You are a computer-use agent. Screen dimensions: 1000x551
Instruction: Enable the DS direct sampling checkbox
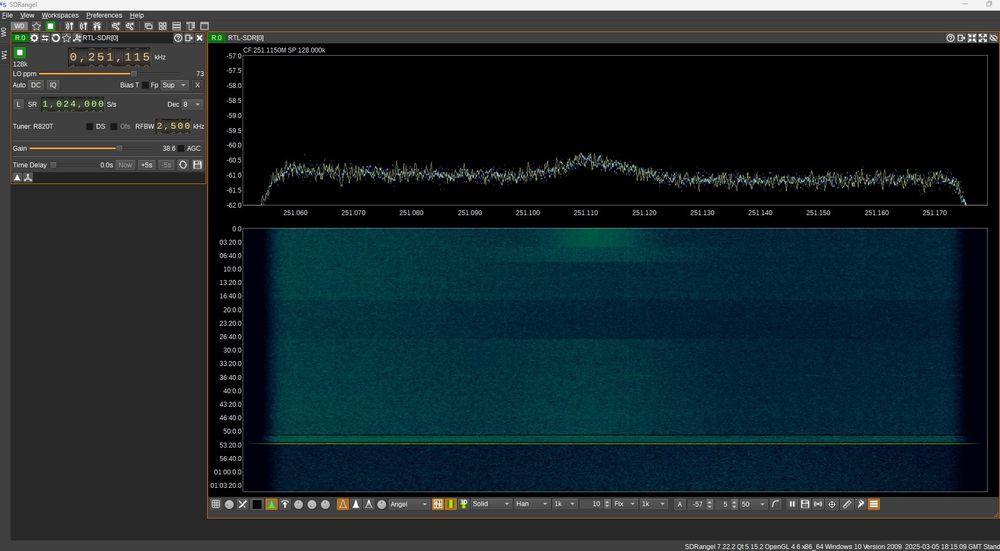(x=89, y=126)
